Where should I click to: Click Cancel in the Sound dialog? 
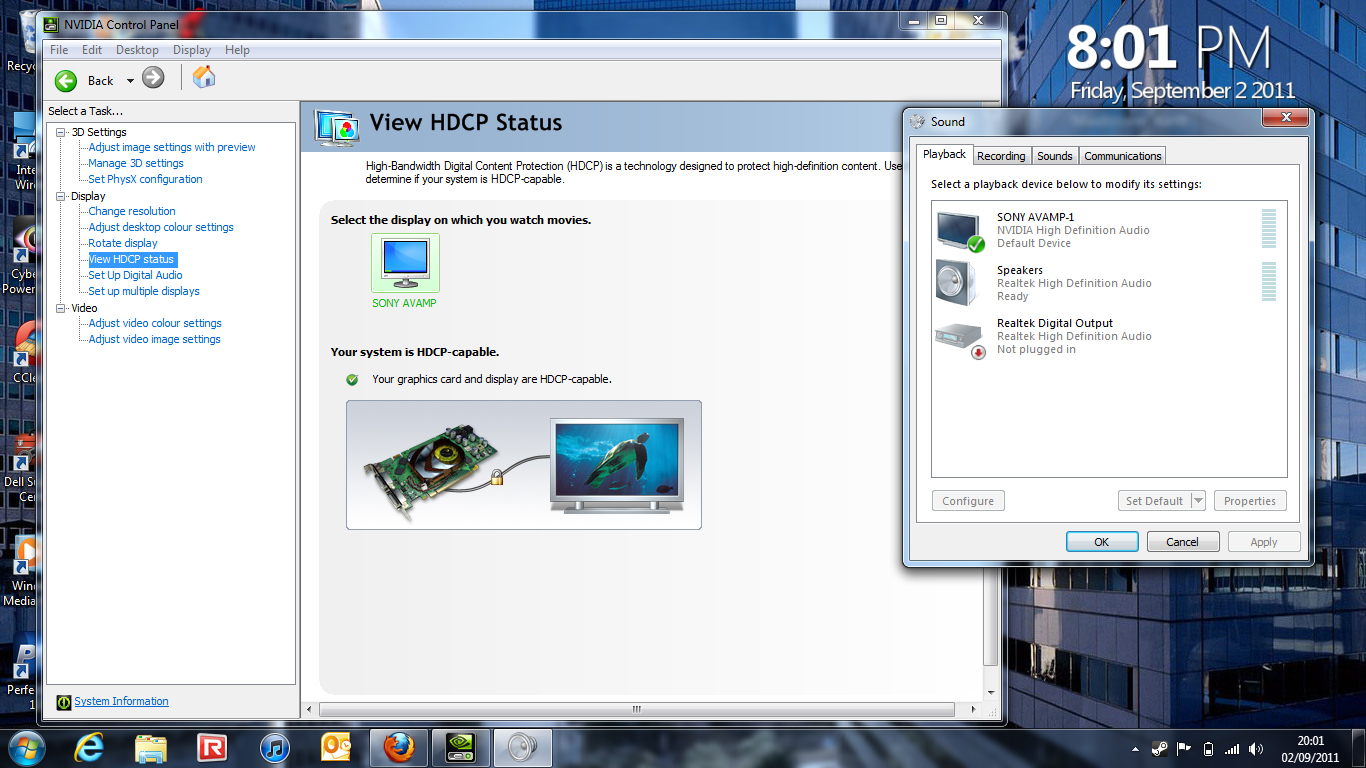pyautogui.click(x=1182, y=542)
